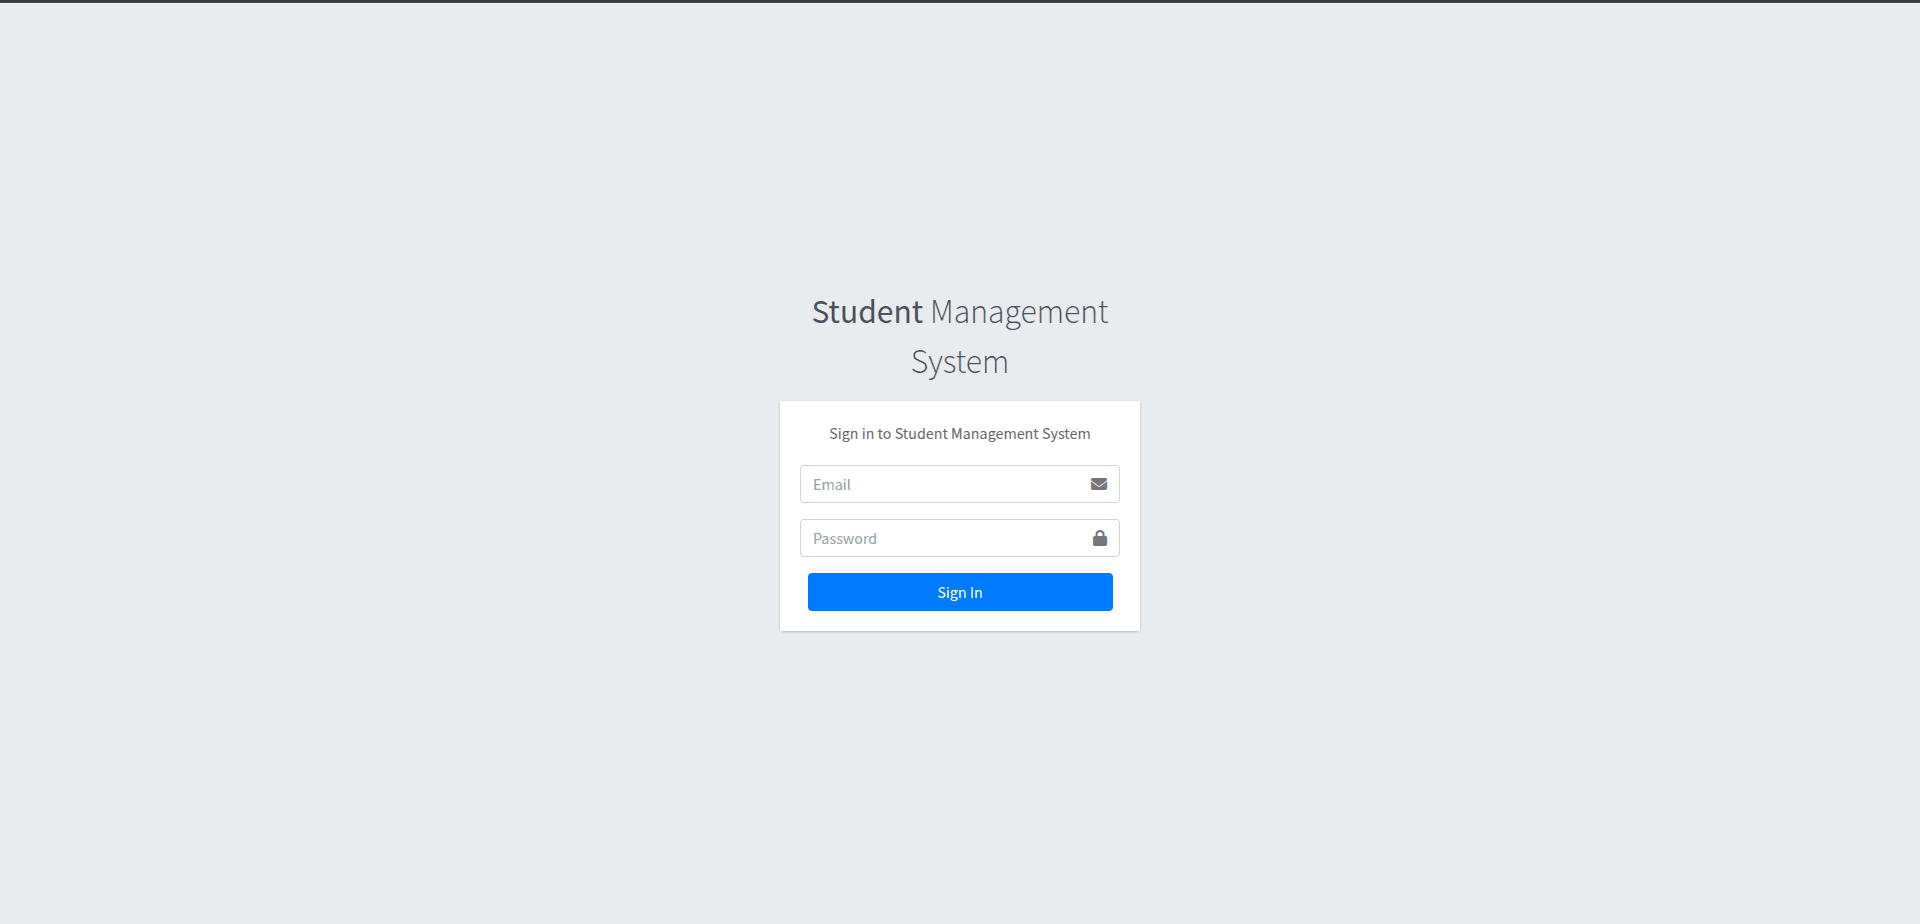1920x924 pixels.
Task: Click the bold word 'Student' in the title
Action: tap(866, 311)
